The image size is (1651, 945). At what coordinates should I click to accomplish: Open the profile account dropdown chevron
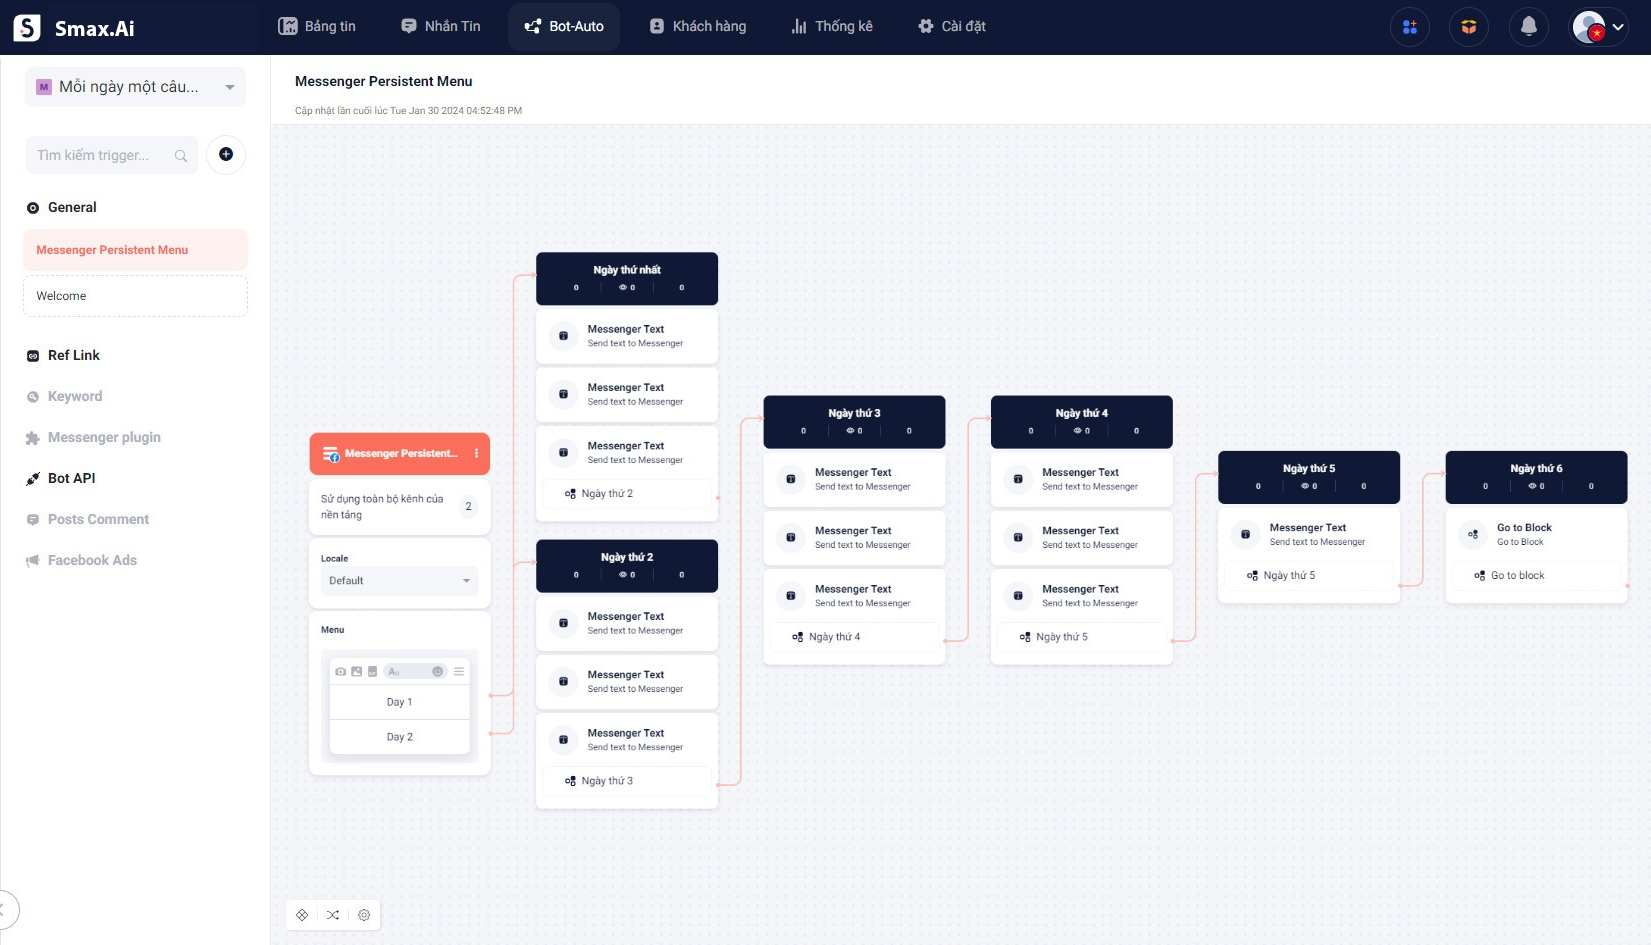click(x=1616, y=27)
